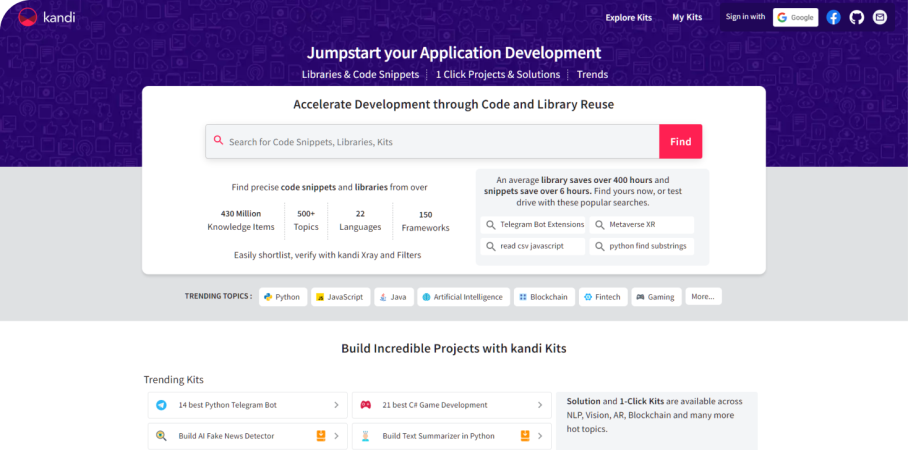Click 150 Frameworks stat
Image resolution: width=908 pixels, height=450 pixels.
click(x=426, y=221)
